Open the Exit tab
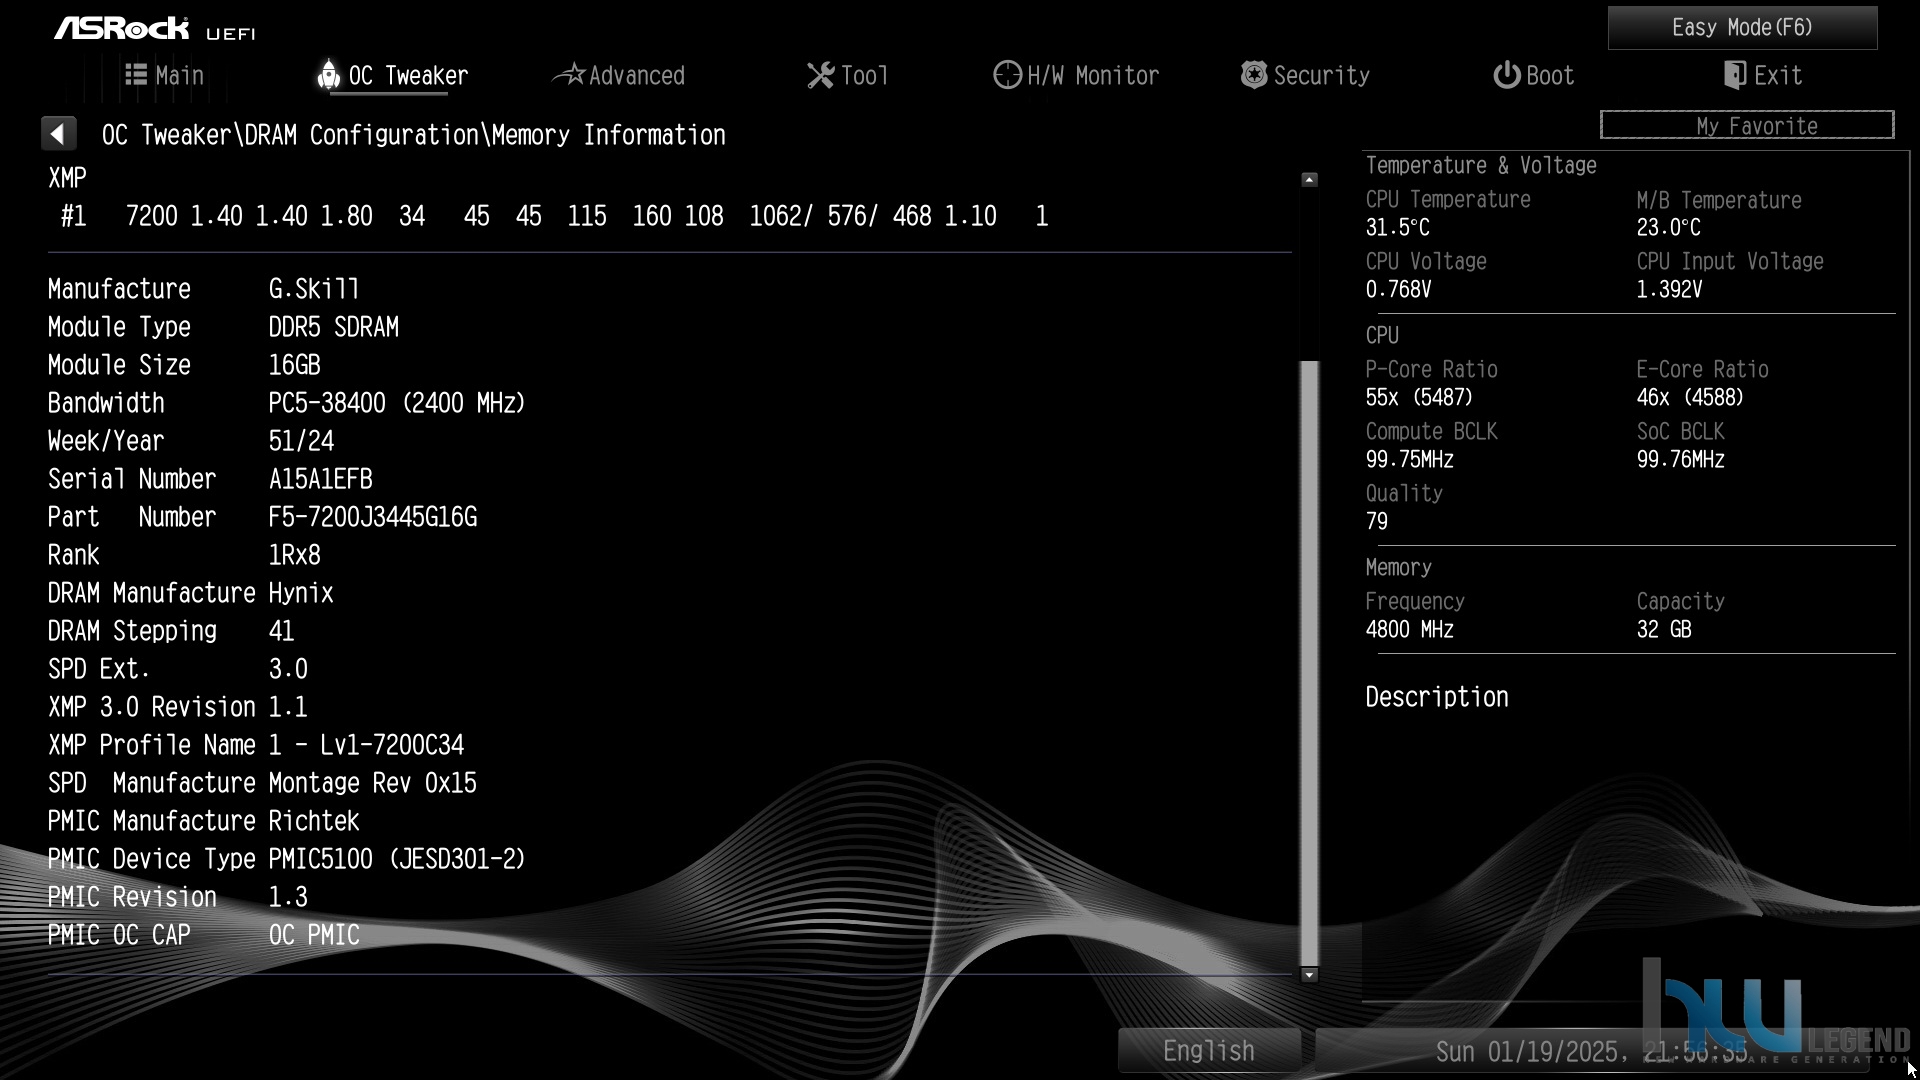This screenshot has height=1080, width=1920. click(x=1763, y=75)
